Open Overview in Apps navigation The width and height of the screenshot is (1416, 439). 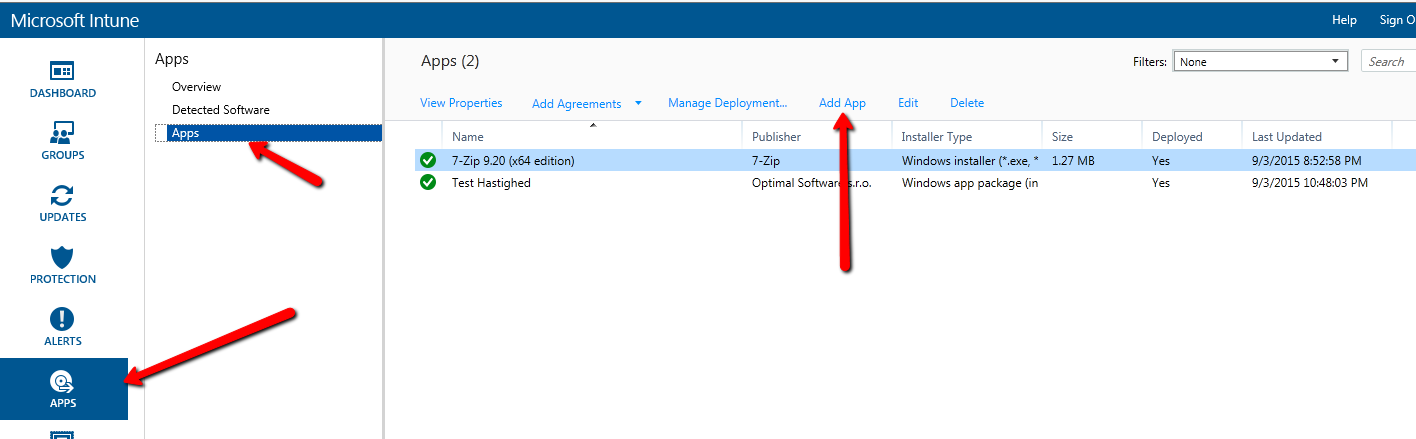(x=196, y=87)
